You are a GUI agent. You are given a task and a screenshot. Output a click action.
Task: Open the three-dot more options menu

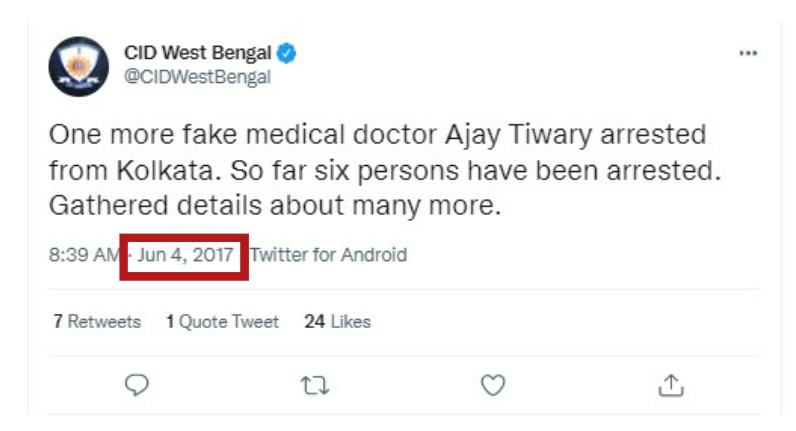[x=747, y=53]
